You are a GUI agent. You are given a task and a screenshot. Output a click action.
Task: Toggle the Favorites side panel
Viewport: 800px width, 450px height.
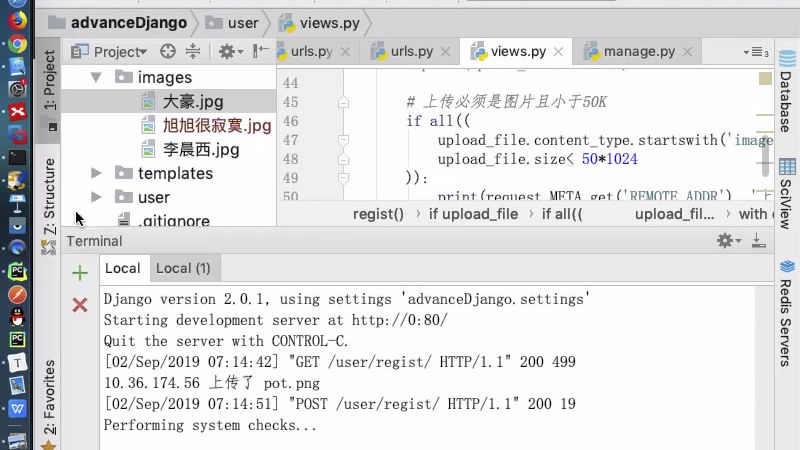pos(49,400)
